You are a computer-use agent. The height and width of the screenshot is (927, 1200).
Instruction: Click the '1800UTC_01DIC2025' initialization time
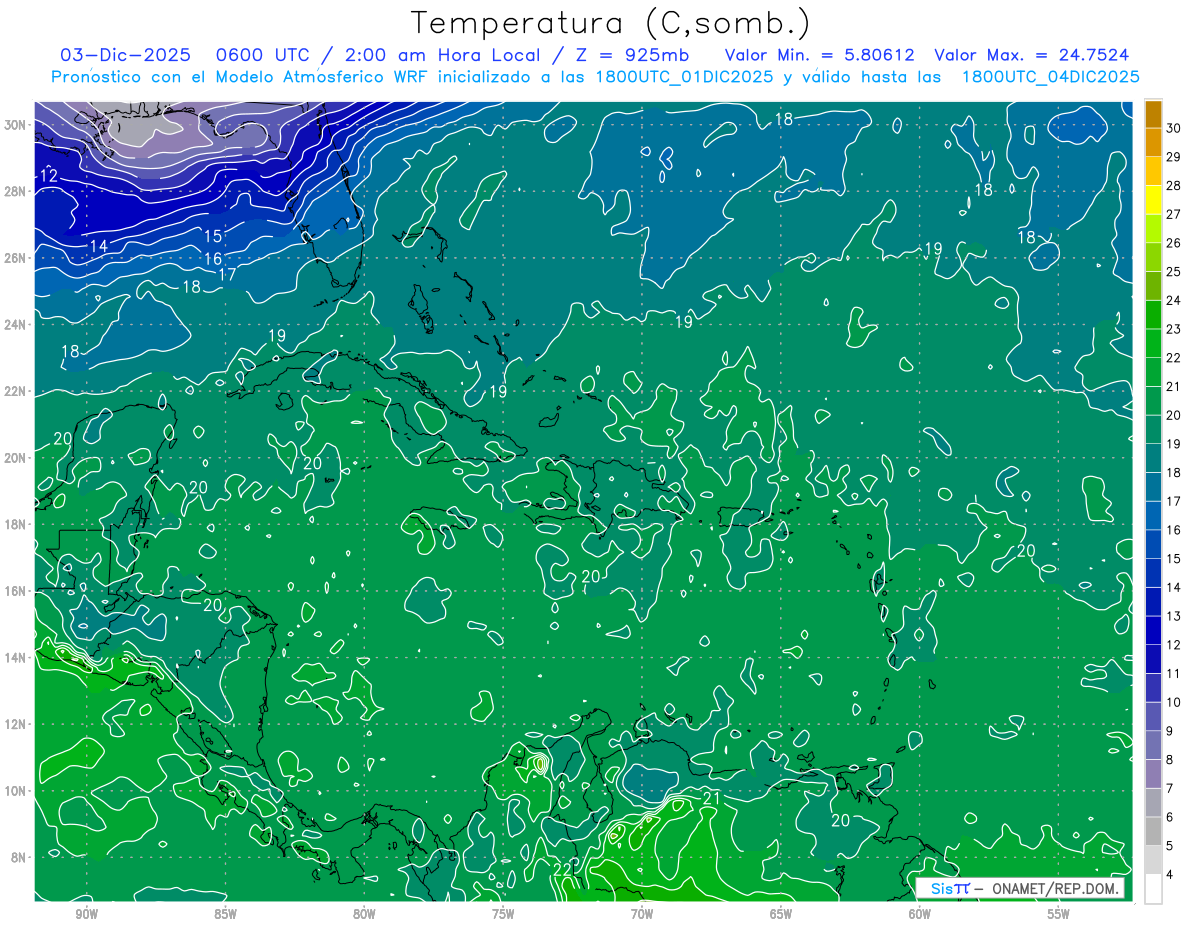coord(684,77)
